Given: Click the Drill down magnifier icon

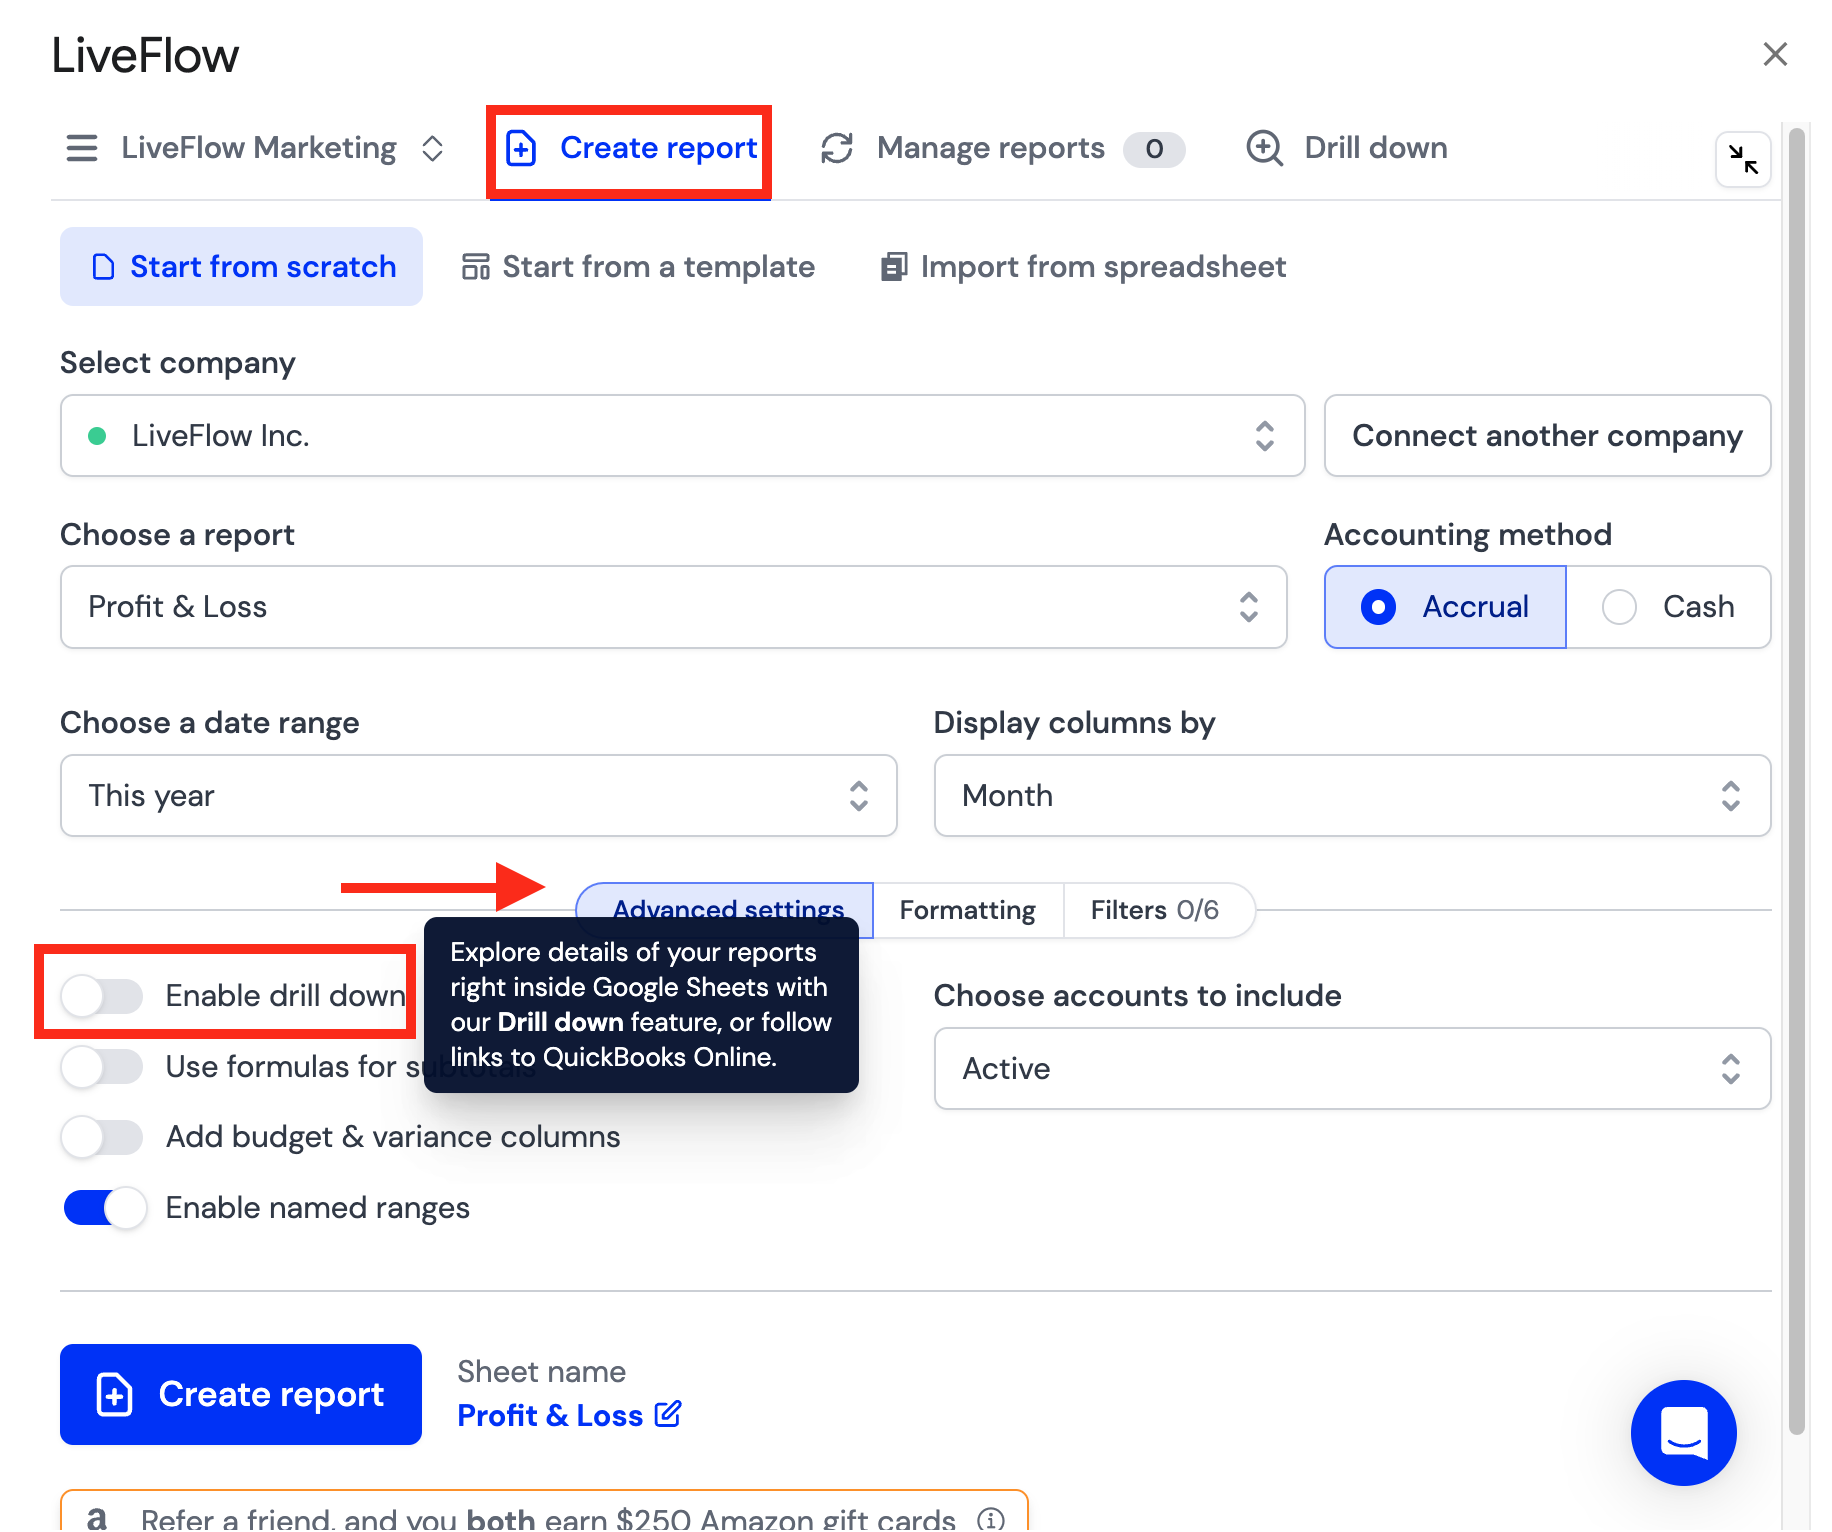Looking at the screenshot, I should click(x=1265, y=148).
